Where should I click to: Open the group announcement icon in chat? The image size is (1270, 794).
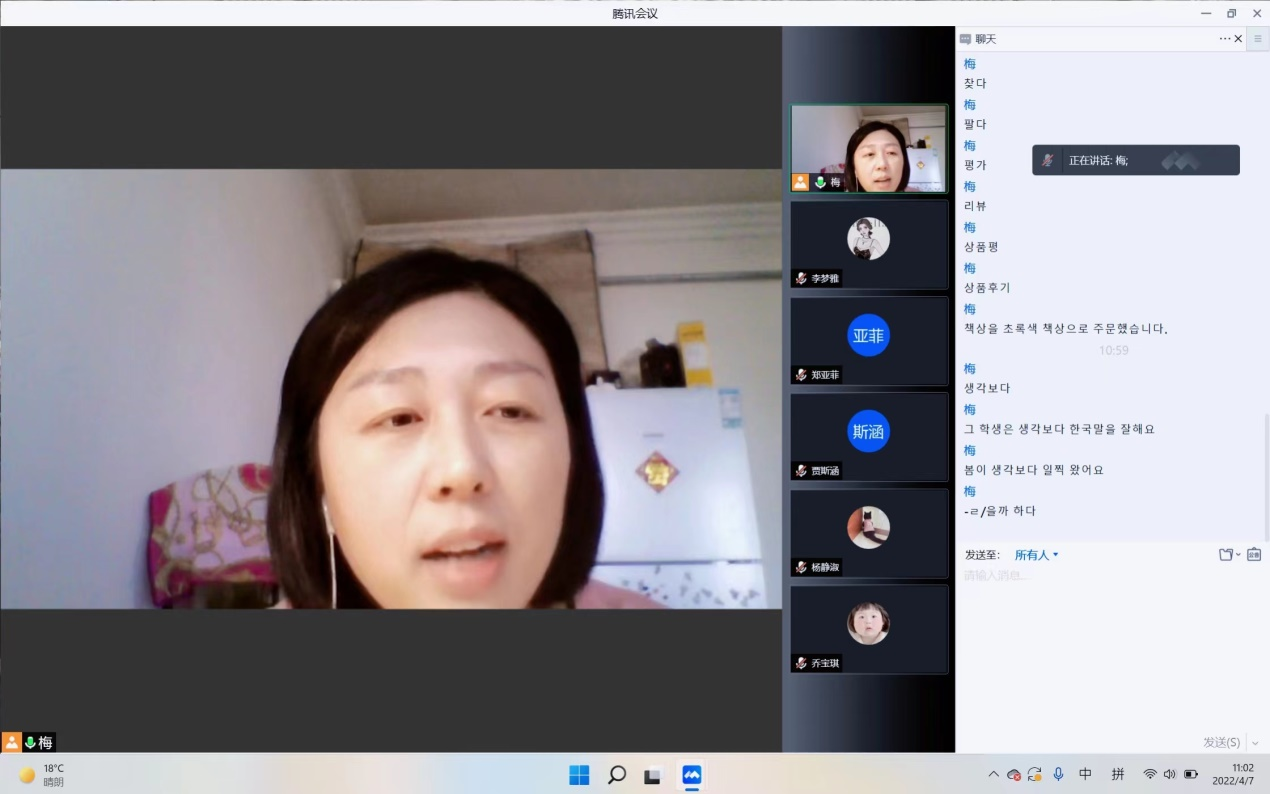click(1254, 554)
